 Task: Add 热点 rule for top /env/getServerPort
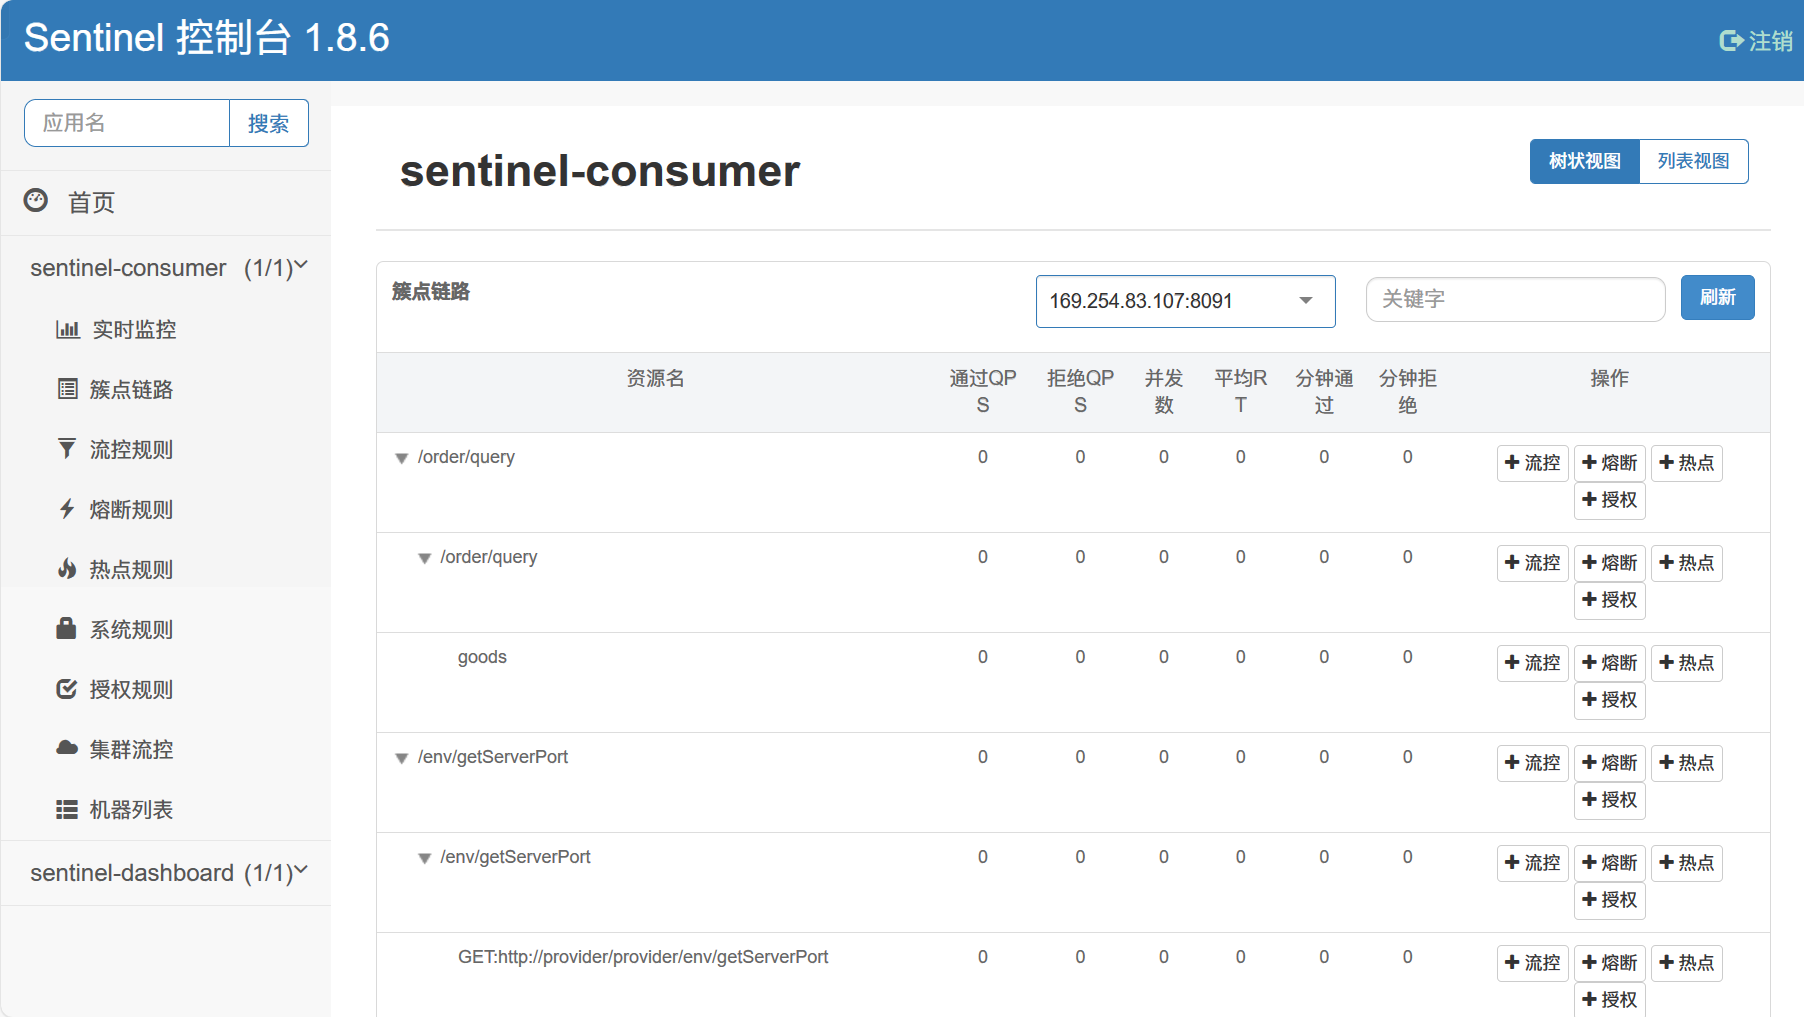(1686, 763)
